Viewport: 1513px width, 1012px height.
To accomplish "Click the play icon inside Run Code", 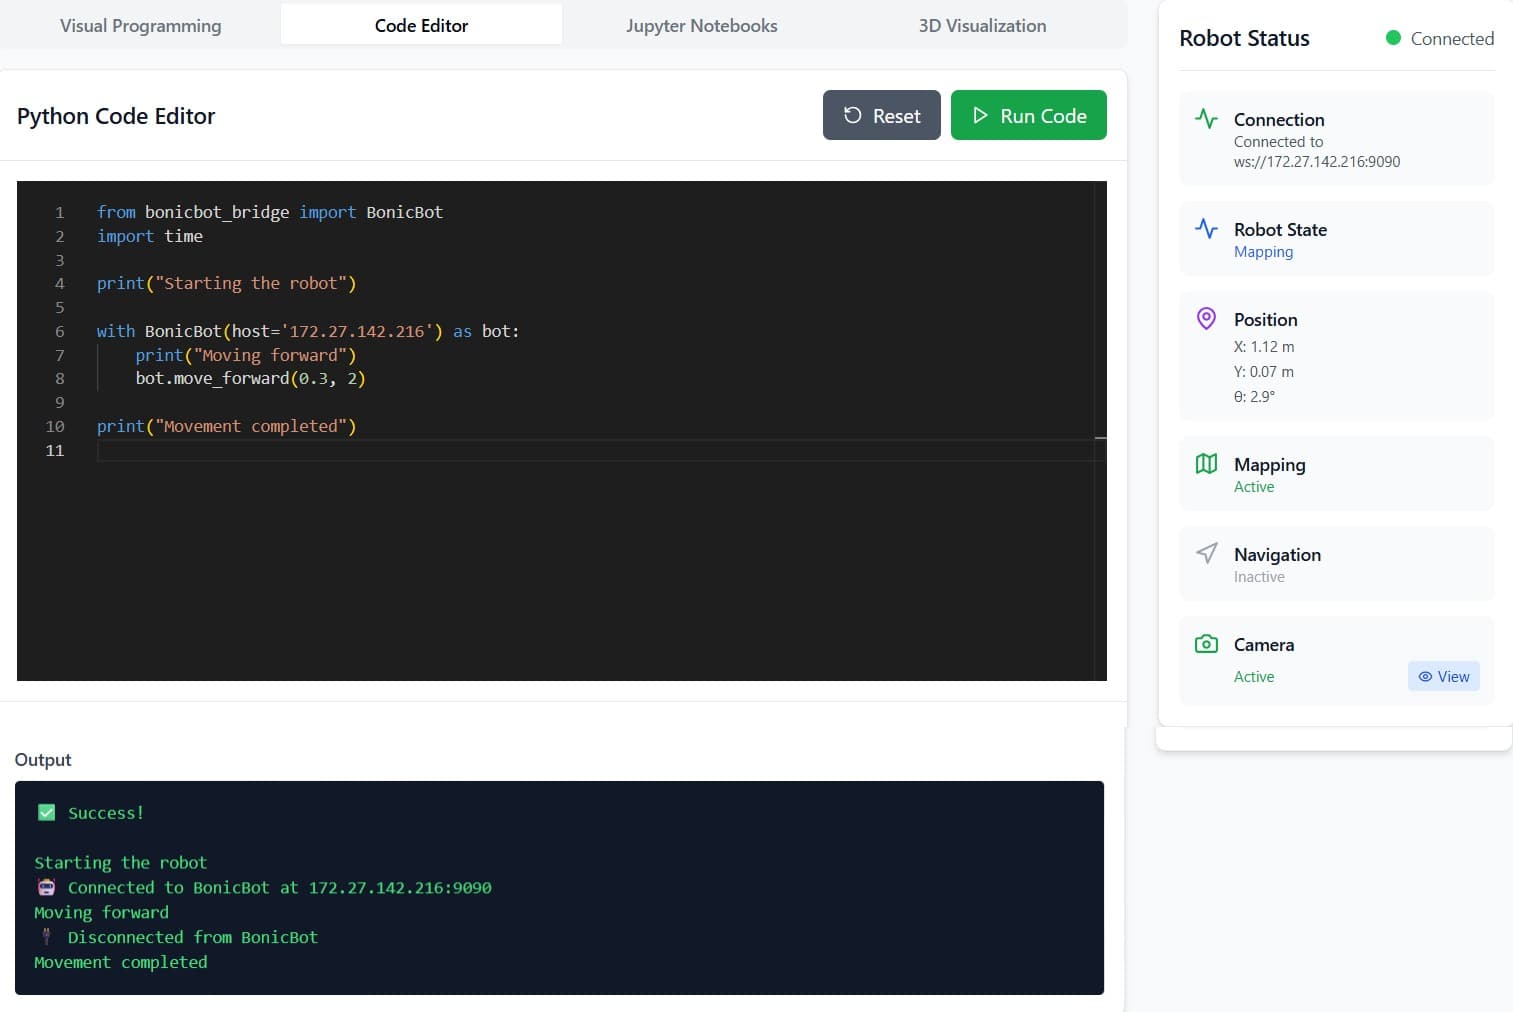I will click(981, 115).
